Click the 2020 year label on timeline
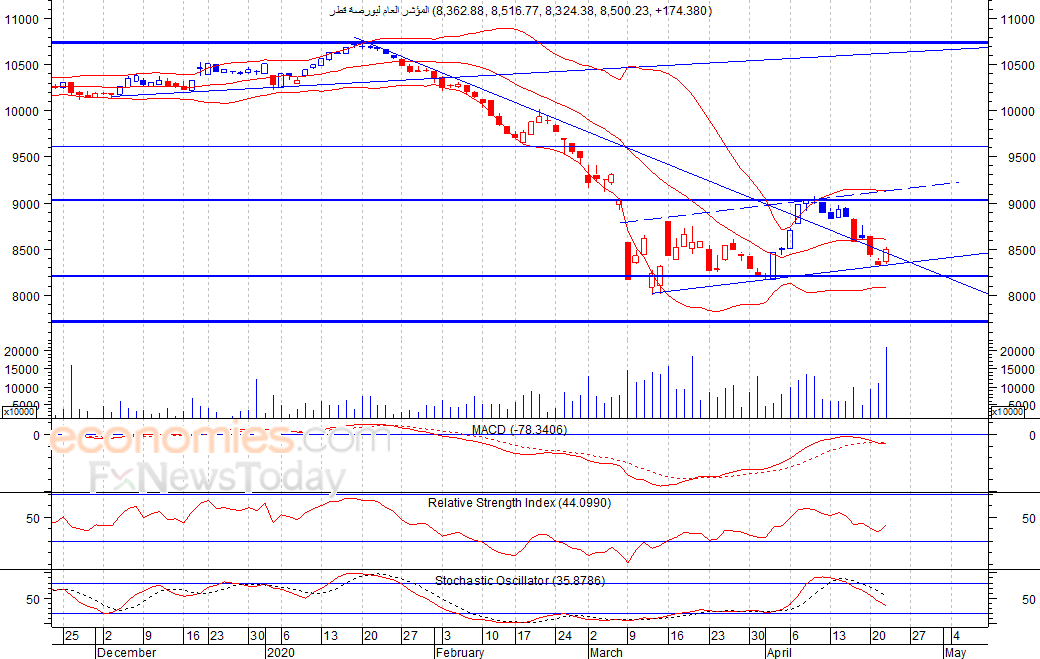 click(281, 652)
